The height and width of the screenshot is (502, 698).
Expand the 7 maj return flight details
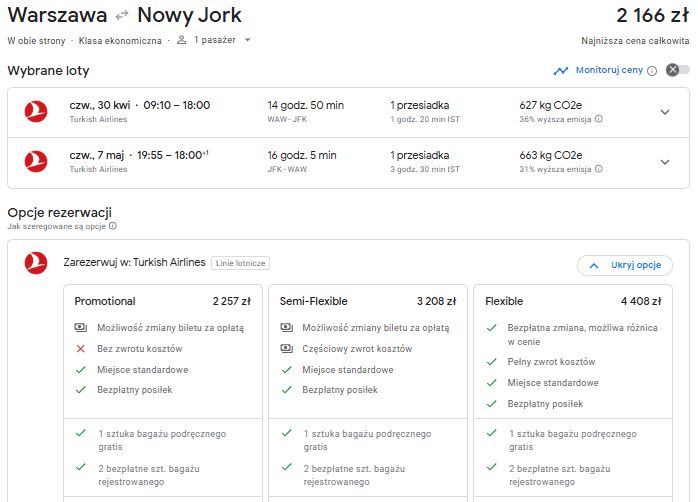pos(665,162)
